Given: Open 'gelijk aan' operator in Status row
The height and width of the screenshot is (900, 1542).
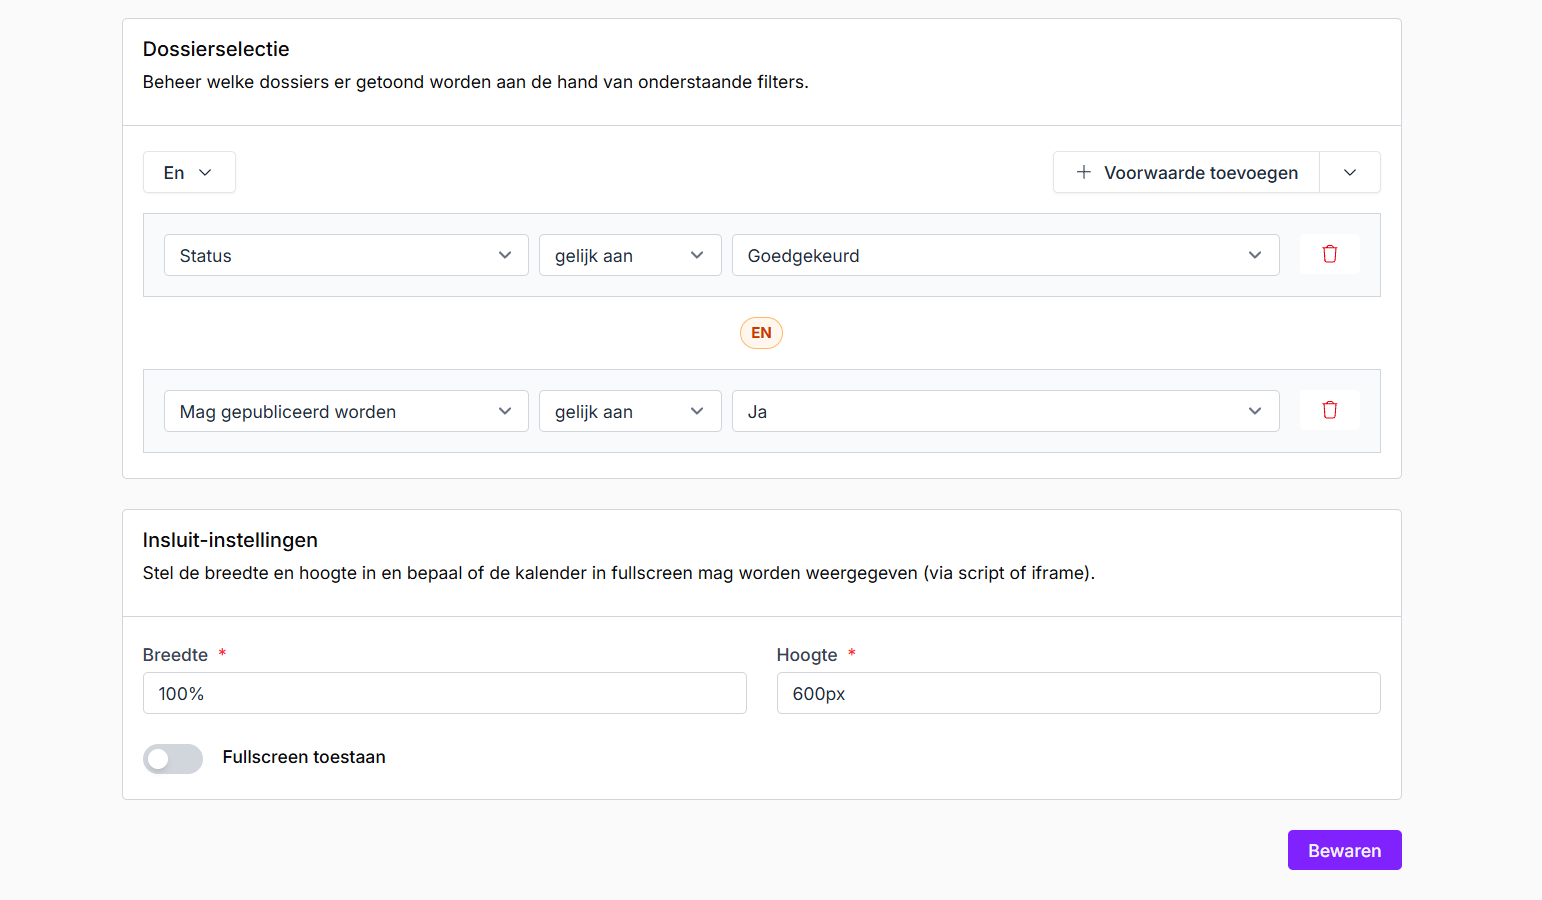Looking at the screenshot, I should click(x=629, y=256).
